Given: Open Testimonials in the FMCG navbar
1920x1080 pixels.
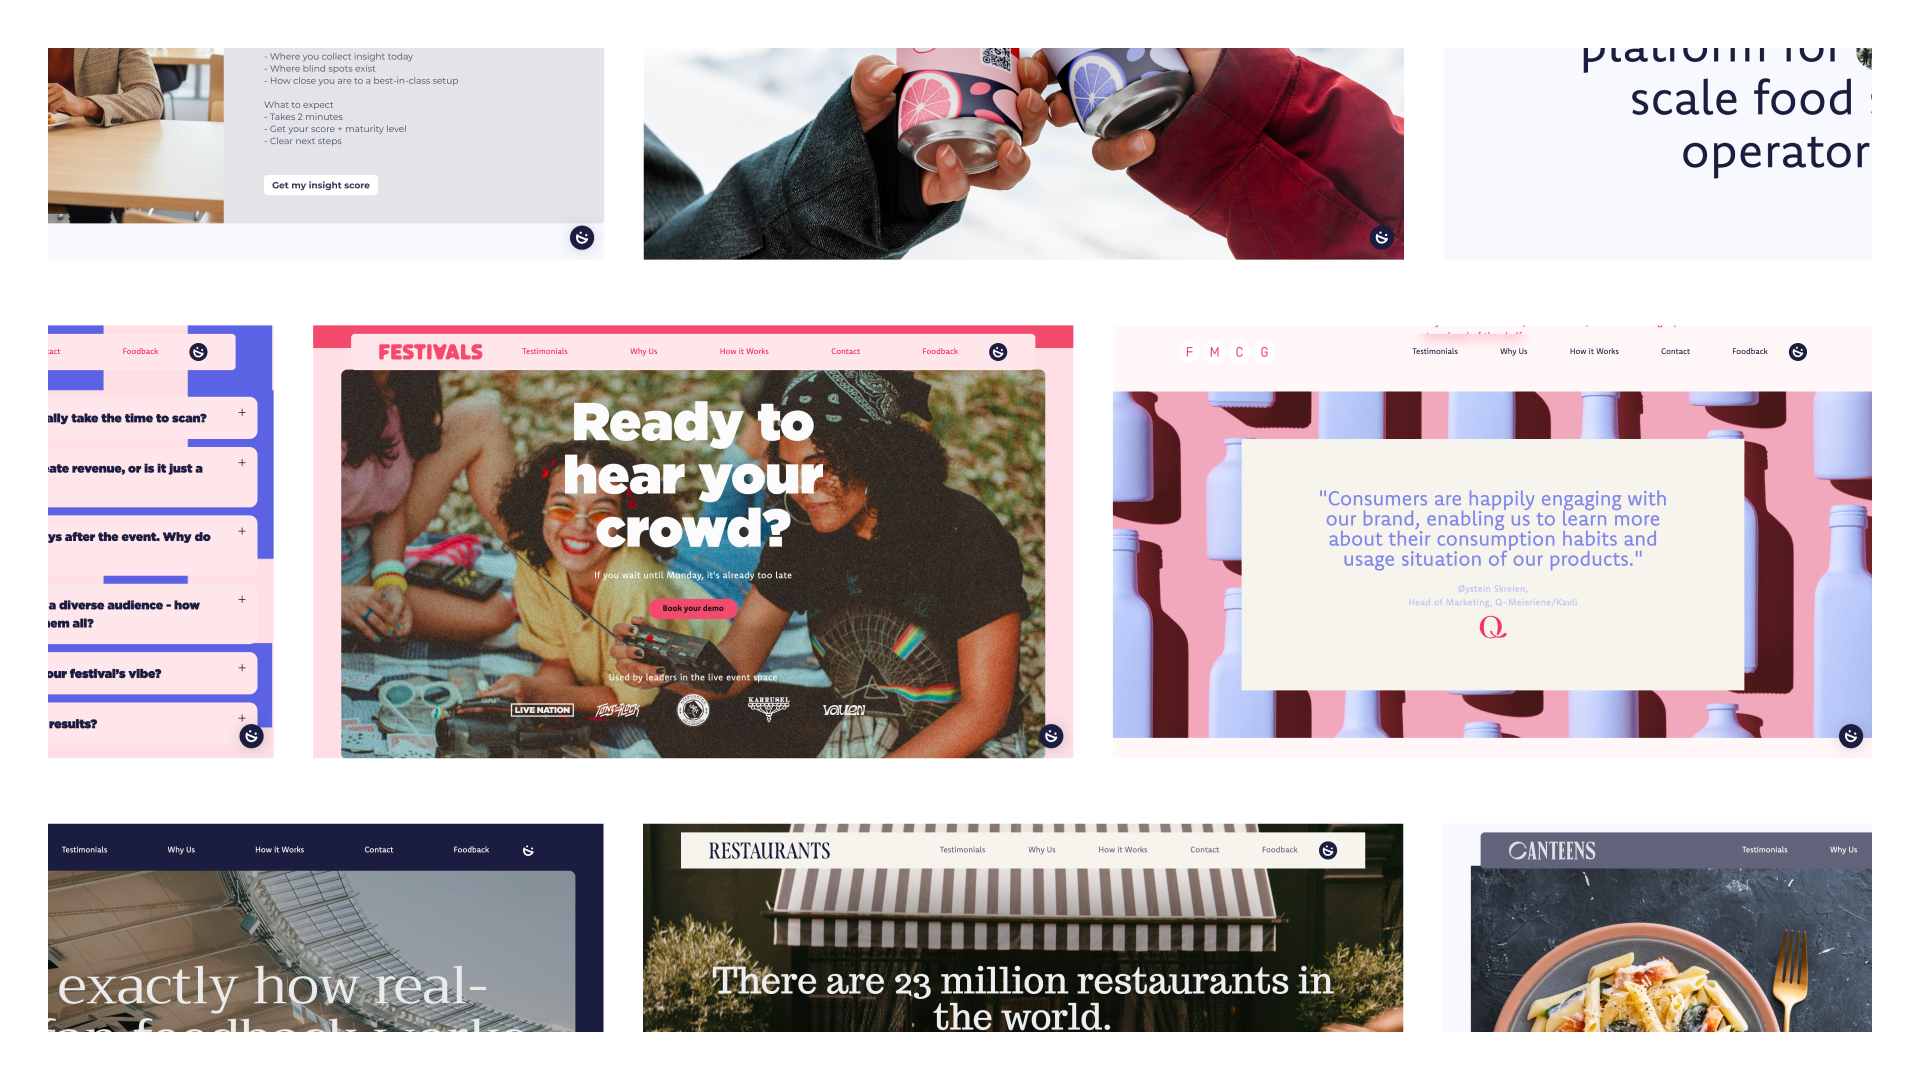Looking at the screenshot, I should click(x=1435, y=352).
